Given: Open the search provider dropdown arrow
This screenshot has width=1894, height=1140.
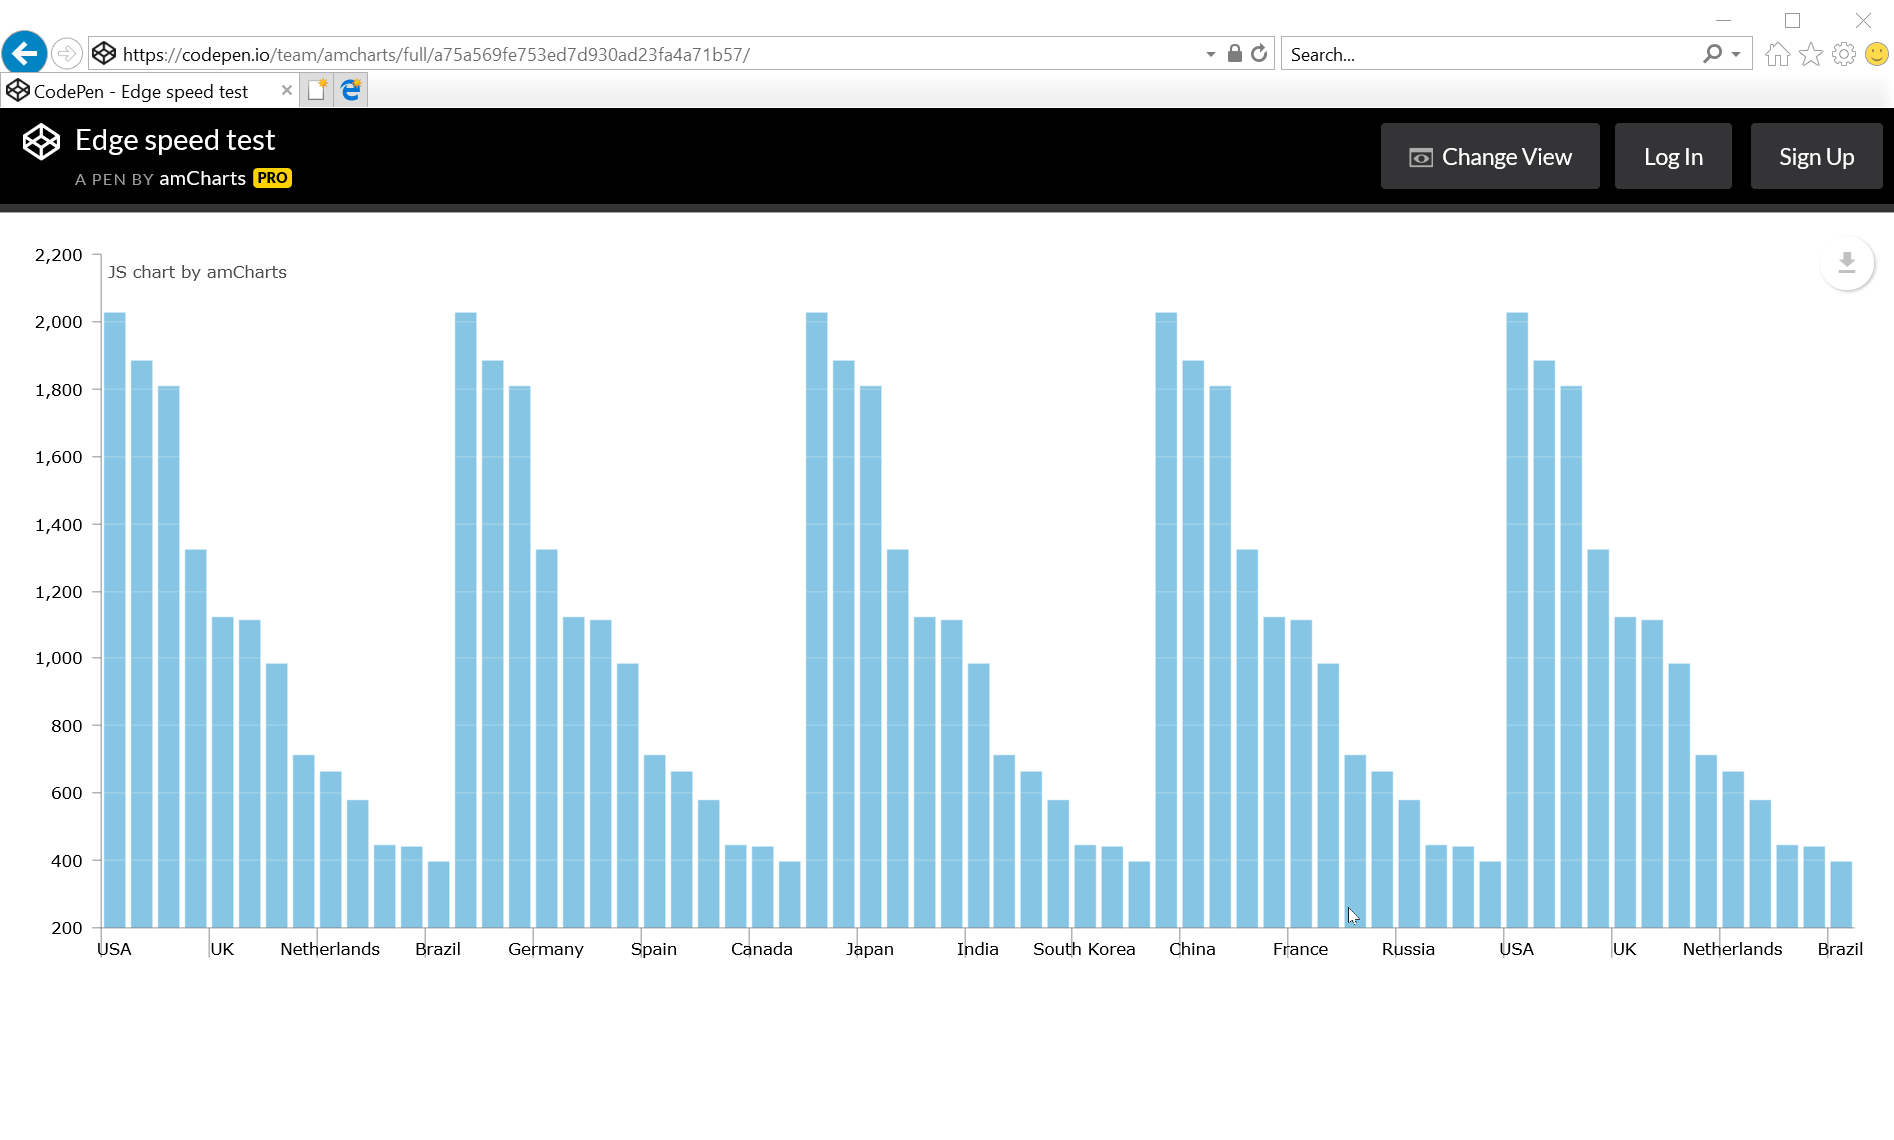Looking at the screenshot, I should tap(1737, 53).
